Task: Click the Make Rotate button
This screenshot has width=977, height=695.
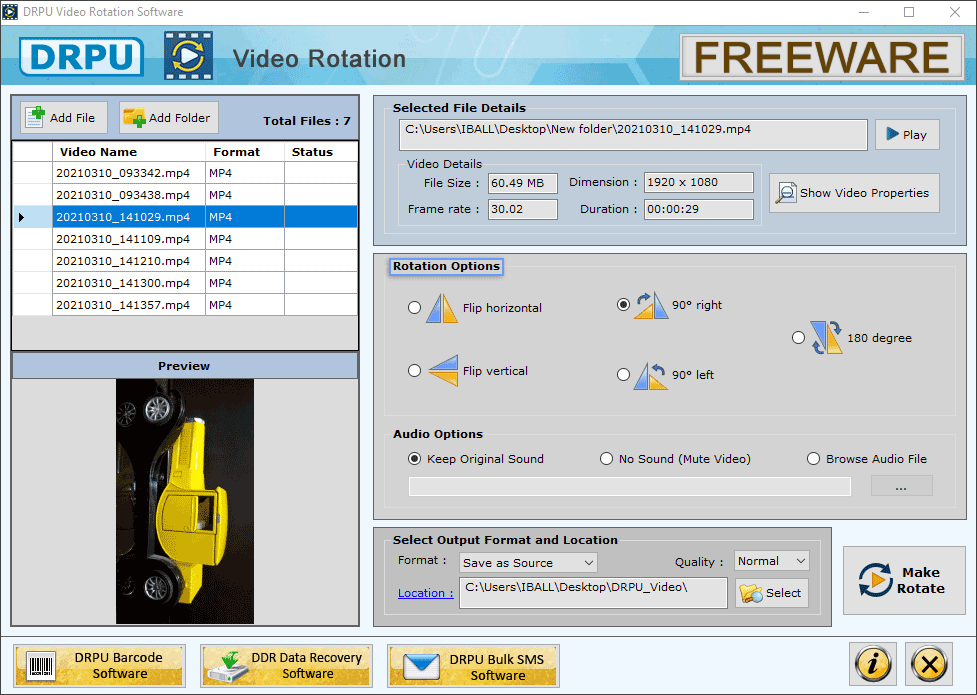Action: (904, 580)
